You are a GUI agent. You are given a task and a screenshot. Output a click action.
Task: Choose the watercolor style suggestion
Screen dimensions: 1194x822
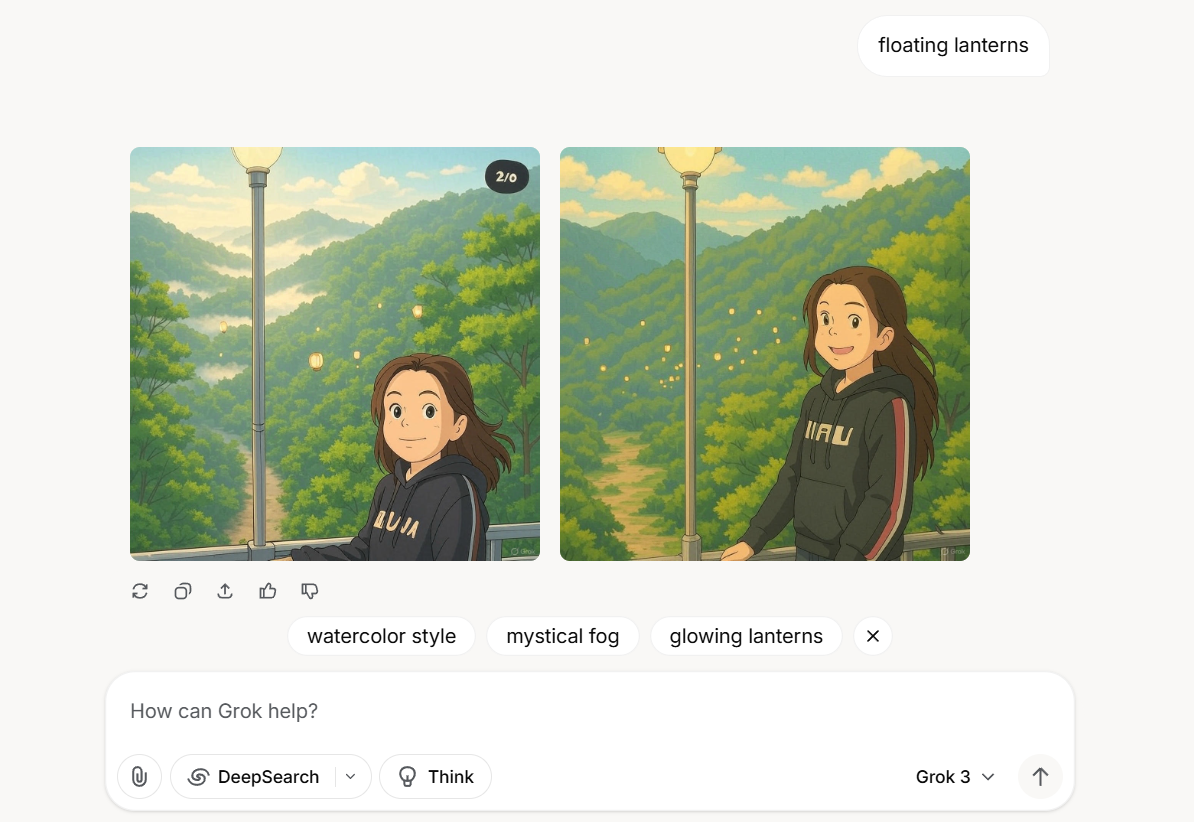tap(382, 636)
